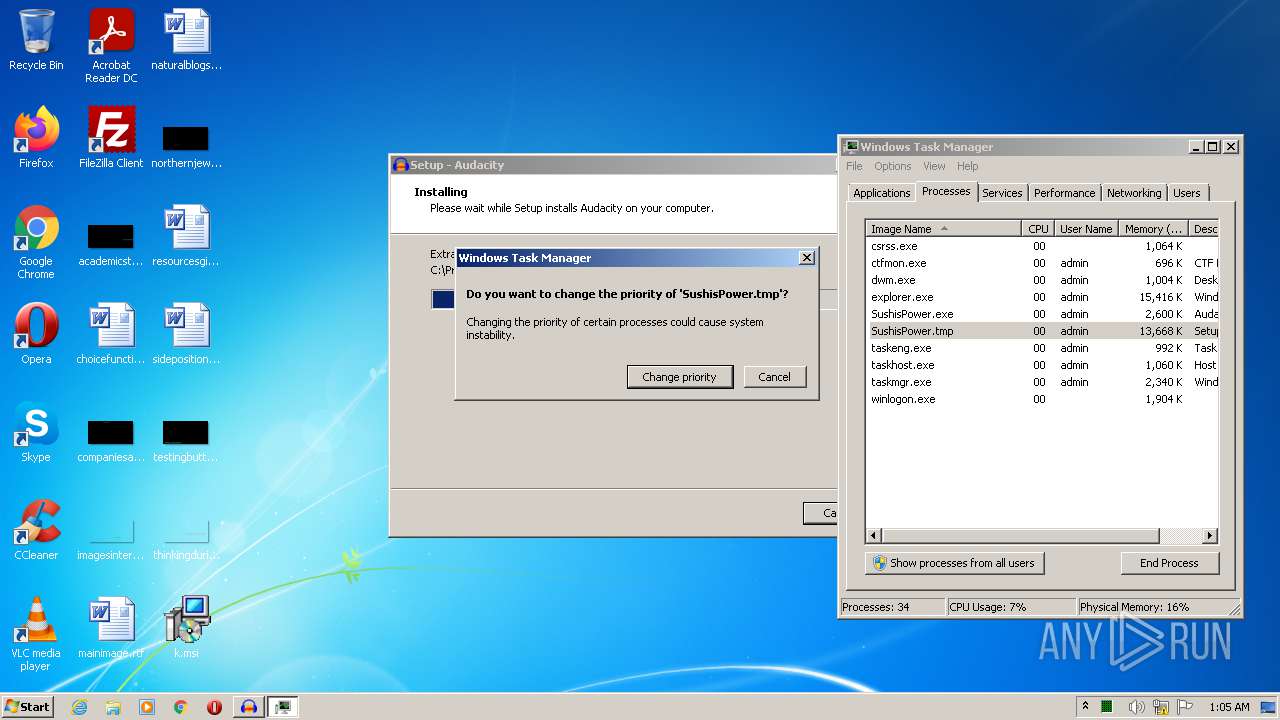
Task: Switch to the Applications tab
Action: (881, 193)
